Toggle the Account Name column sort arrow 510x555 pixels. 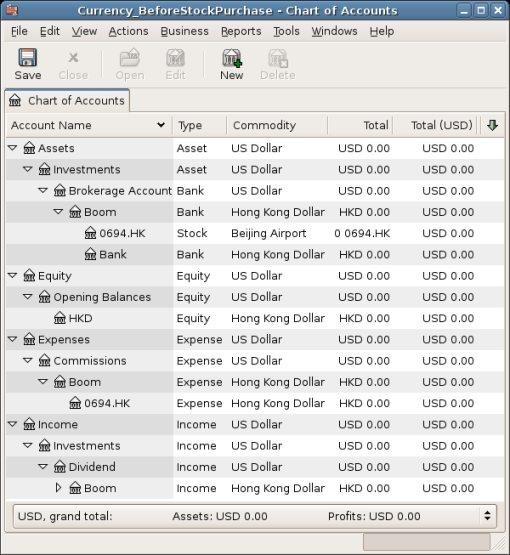click(x=161, y=125)
